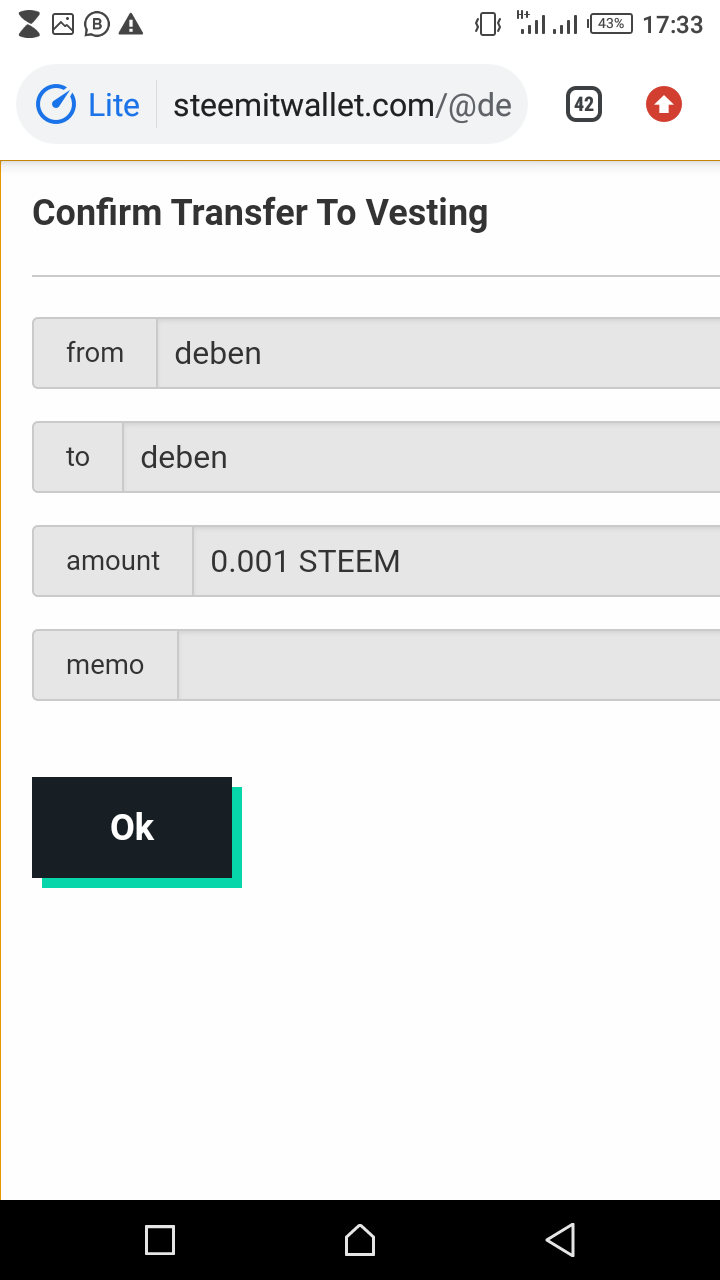This screenshot has width=720, height=1280.
Task: Focus the empty memo field
Action: (448, 665)
